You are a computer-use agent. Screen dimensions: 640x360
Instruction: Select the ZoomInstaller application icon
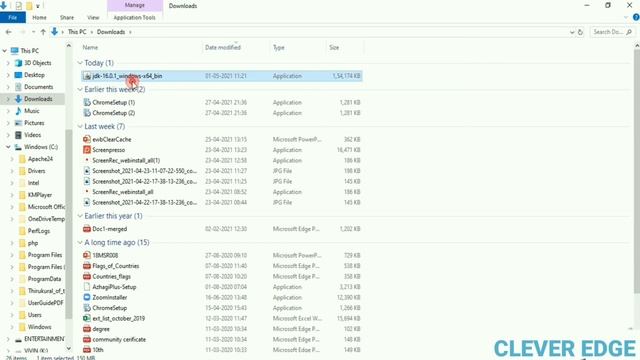coord(87,298)
